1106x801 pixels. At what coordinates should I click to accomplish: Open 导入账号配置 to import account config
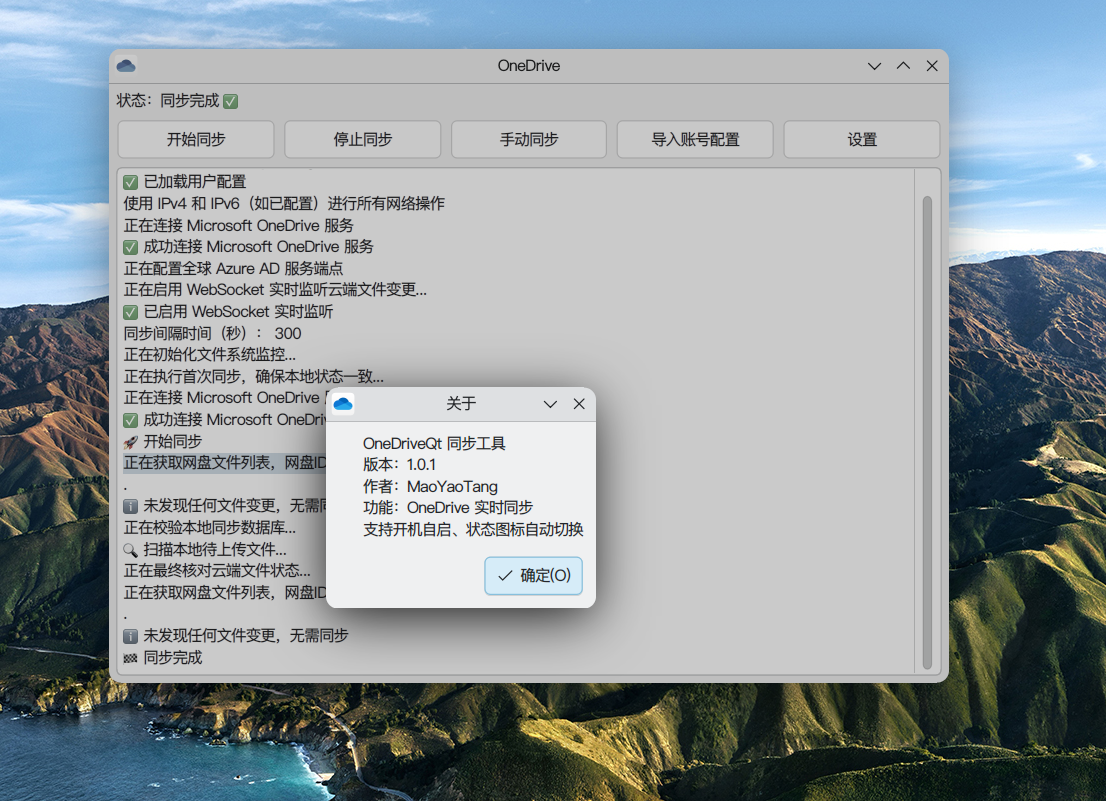695,140
